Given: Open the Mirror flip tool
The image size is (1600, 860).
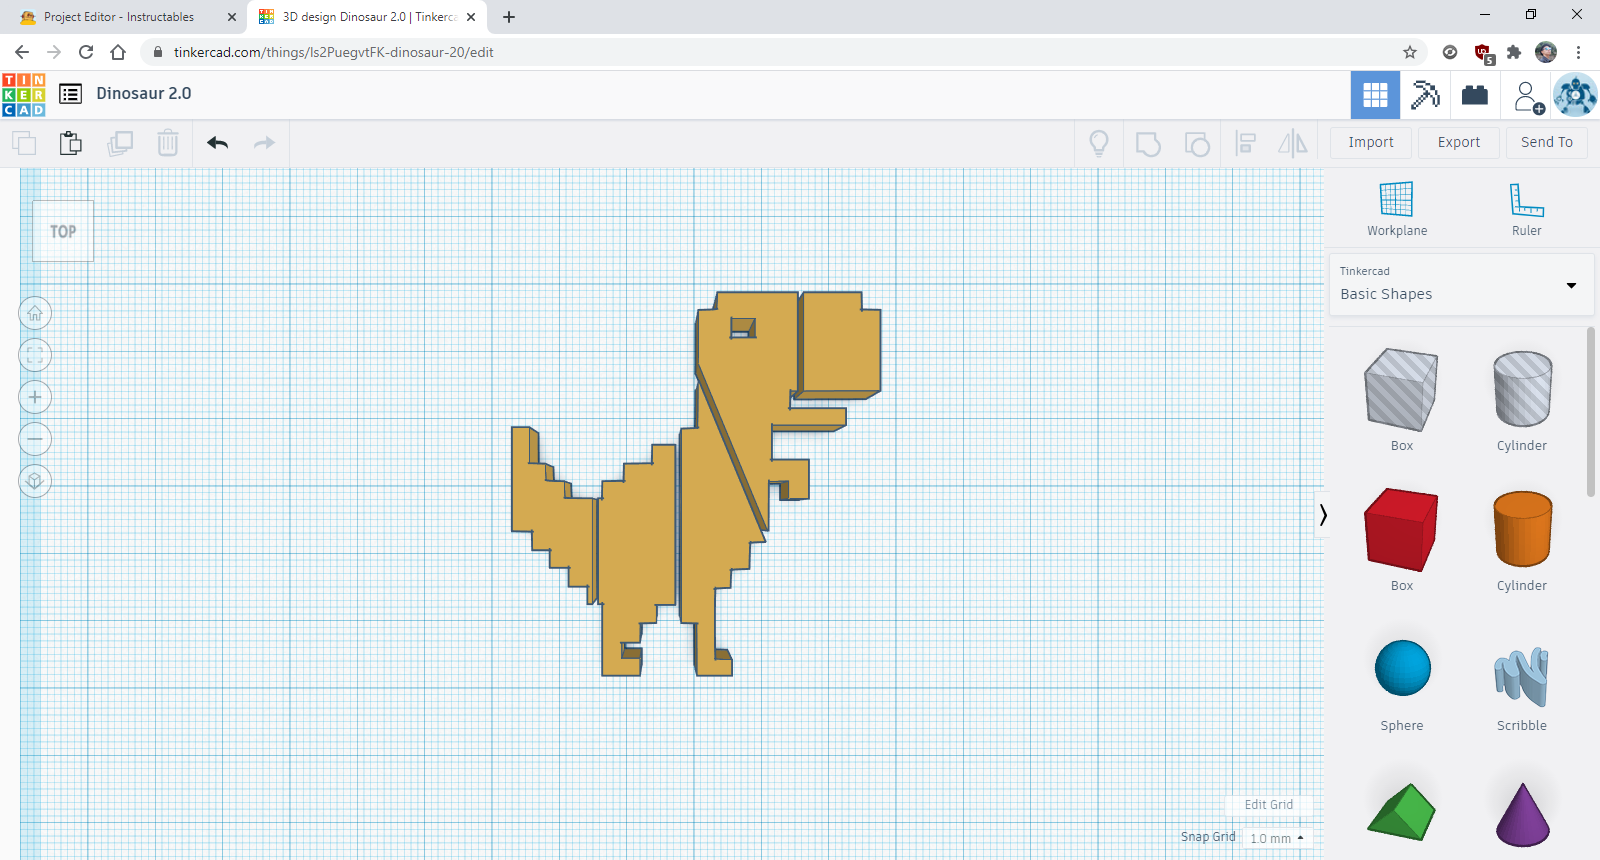Looking at the screenshot, I should [1293, 144].
